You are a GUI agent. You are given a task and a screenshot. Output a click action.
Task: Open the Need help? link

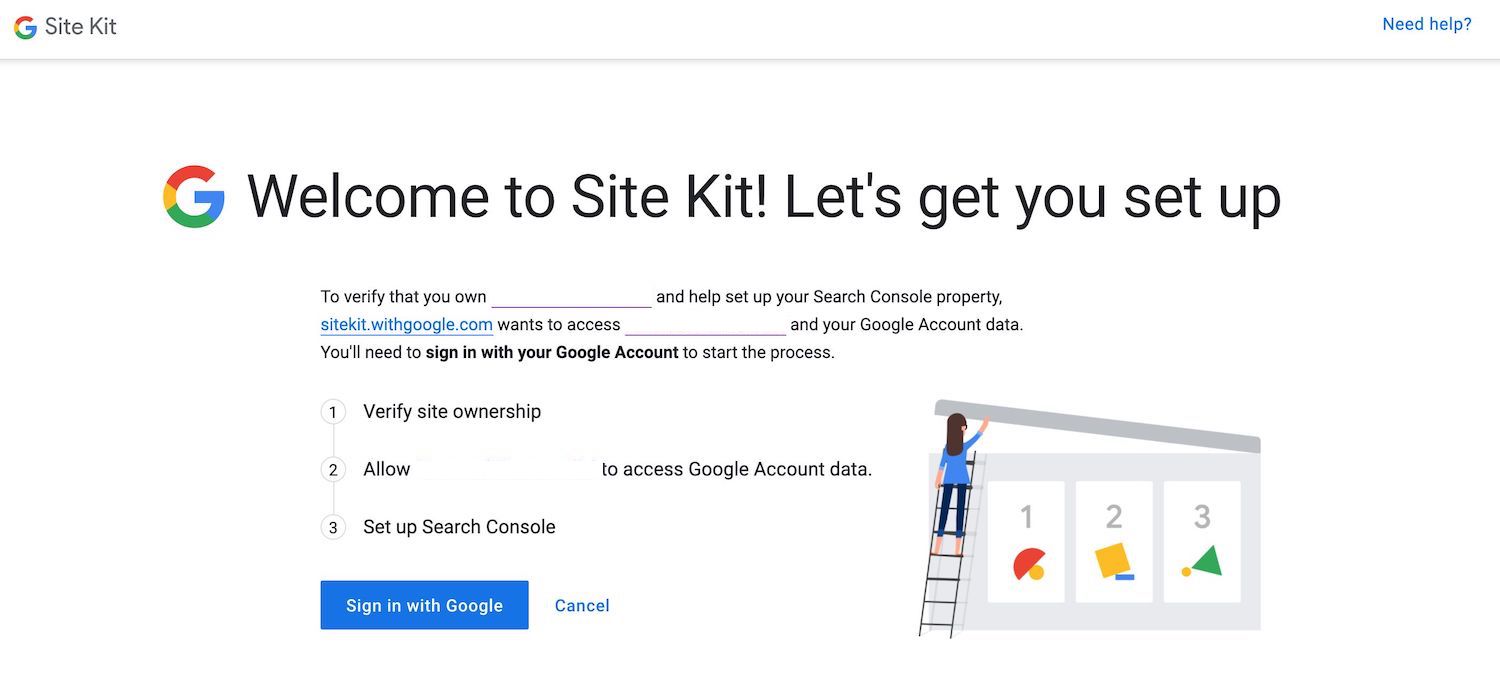pyautogui.click(x=1427, y=24)
